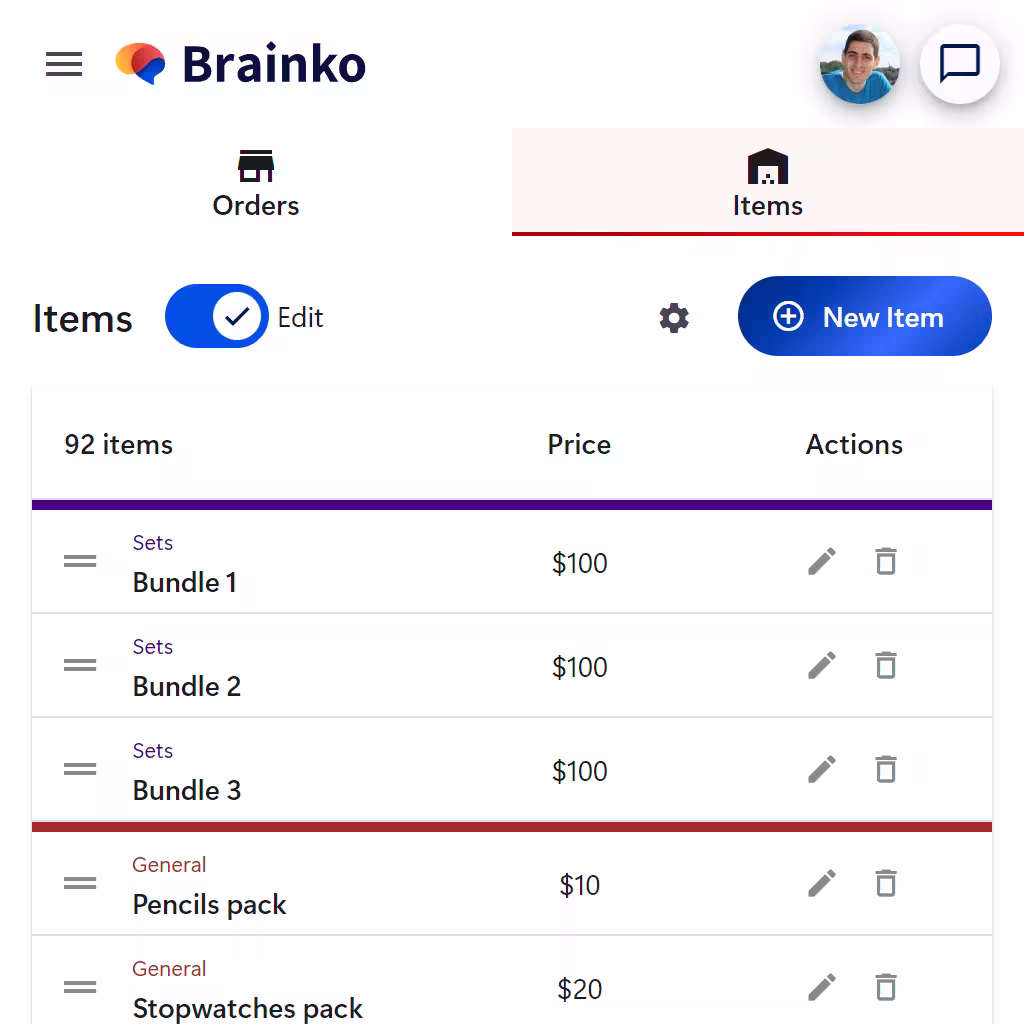
Task: Click the Price column header
Action: coord(579,445)
